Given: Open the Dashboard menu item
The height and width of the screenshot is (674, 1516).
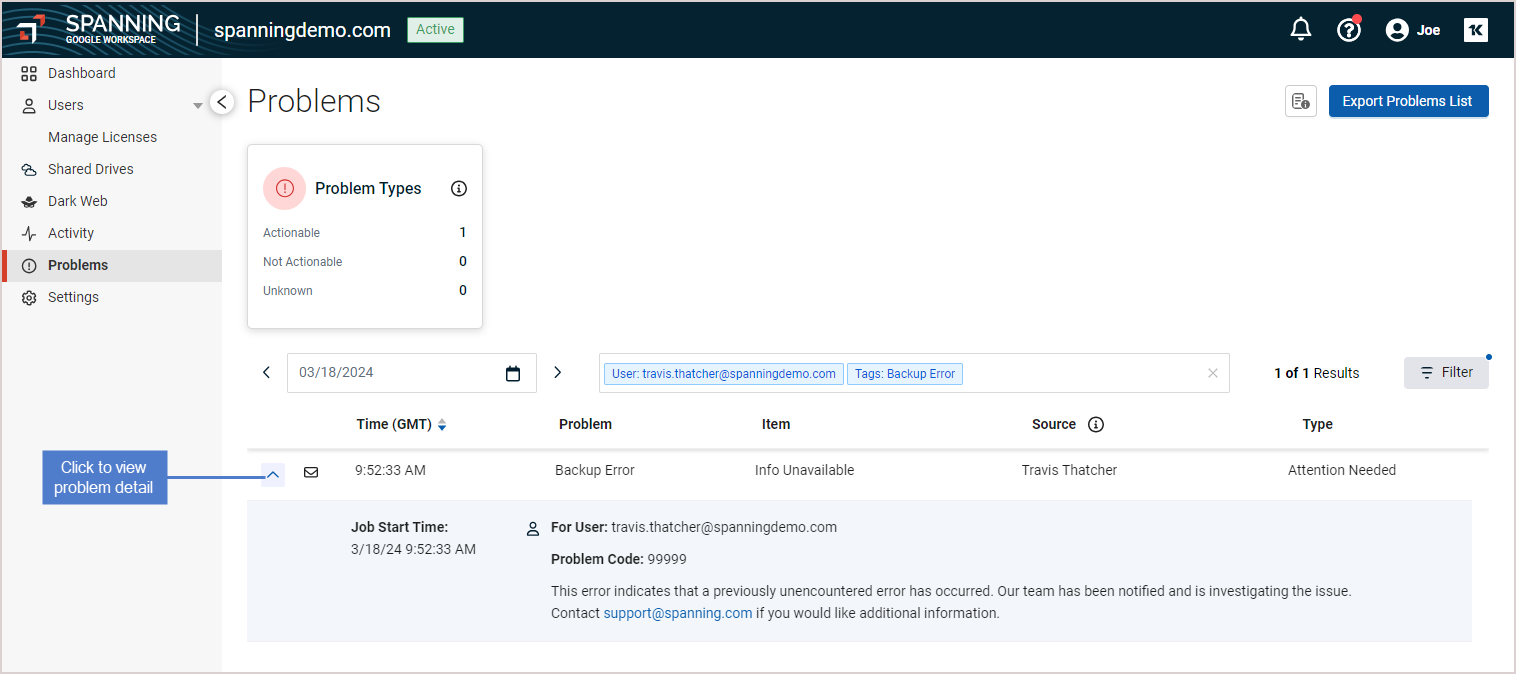Looking at the screenshot, I should 81,73.
